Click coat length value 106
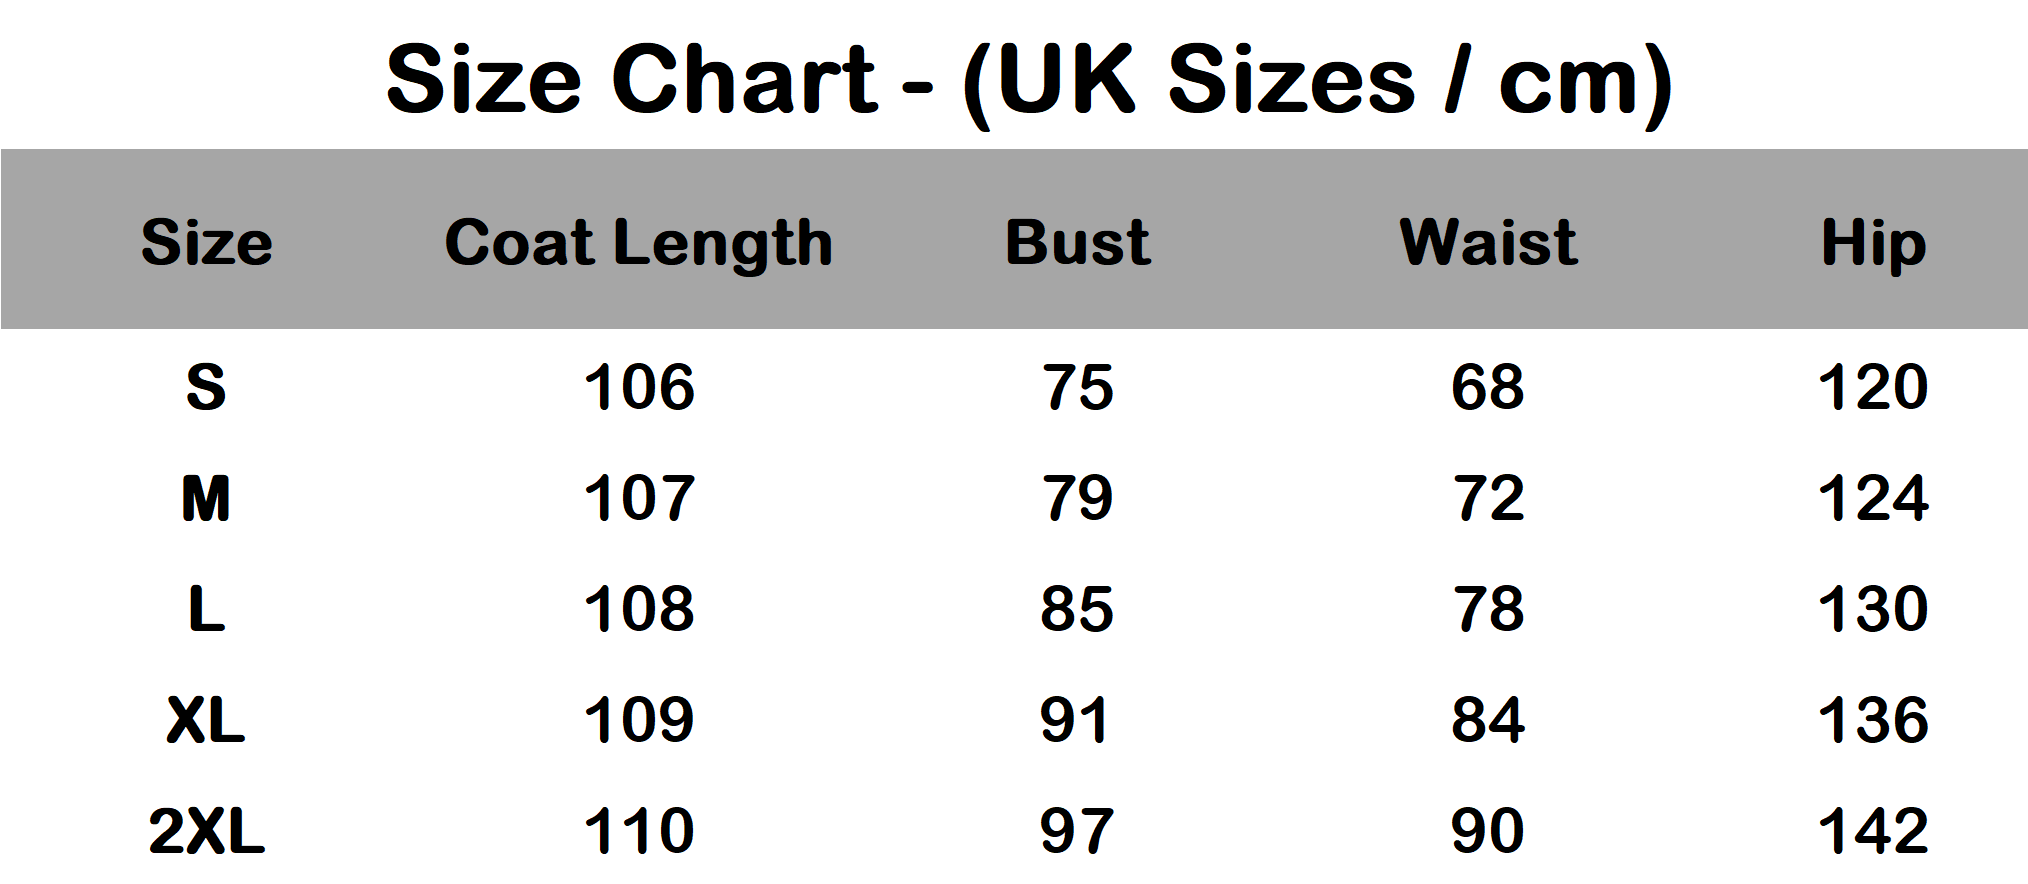 pyautogui.click(x=638, y=388)
